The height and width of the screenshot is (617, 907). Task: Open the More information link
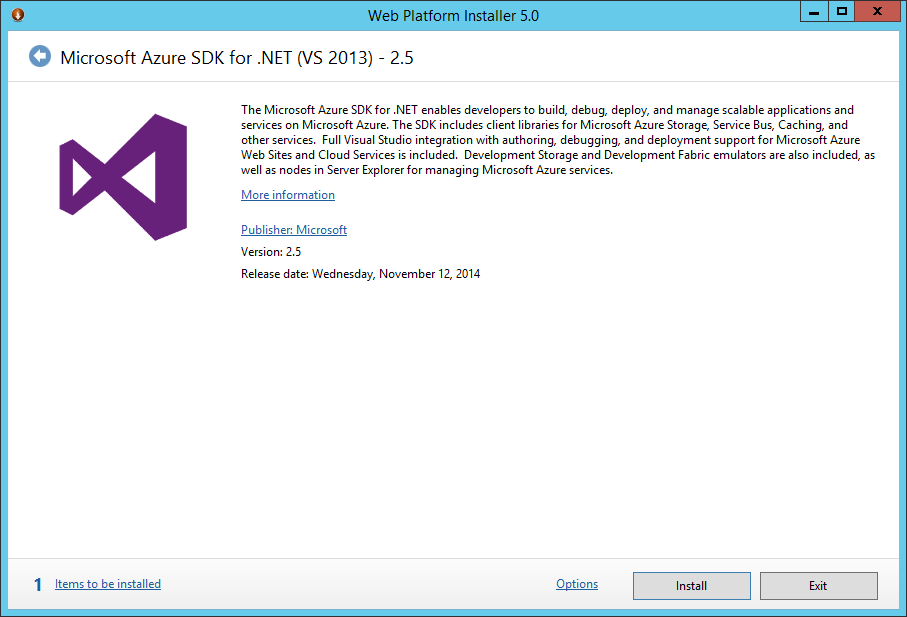pyautogui.click(x=287, y=194)
